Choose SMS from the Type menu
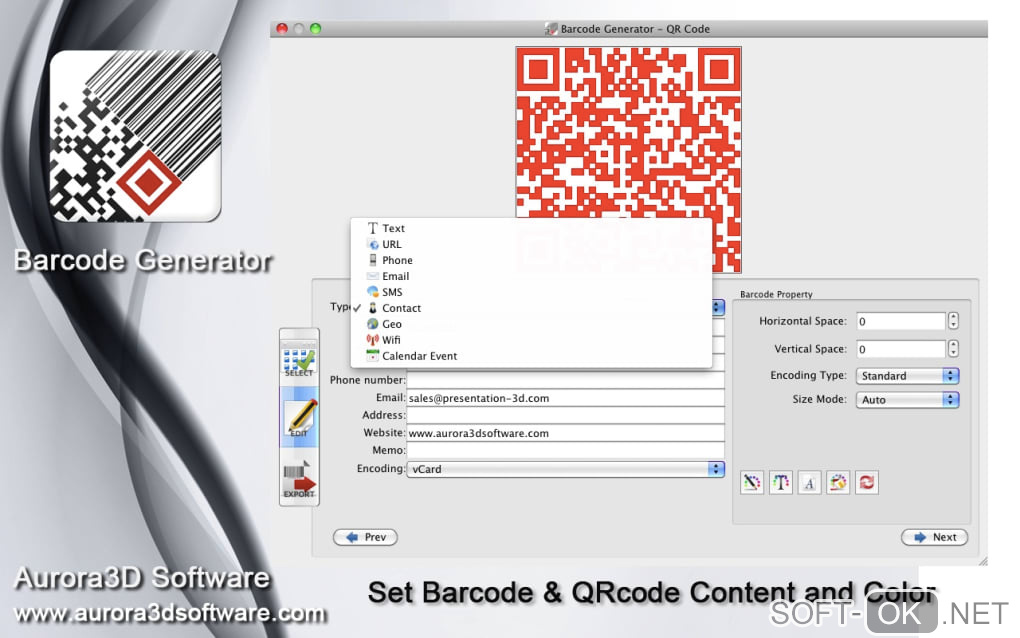Viewport: 1020px width, 638px height. coord(531,292)
